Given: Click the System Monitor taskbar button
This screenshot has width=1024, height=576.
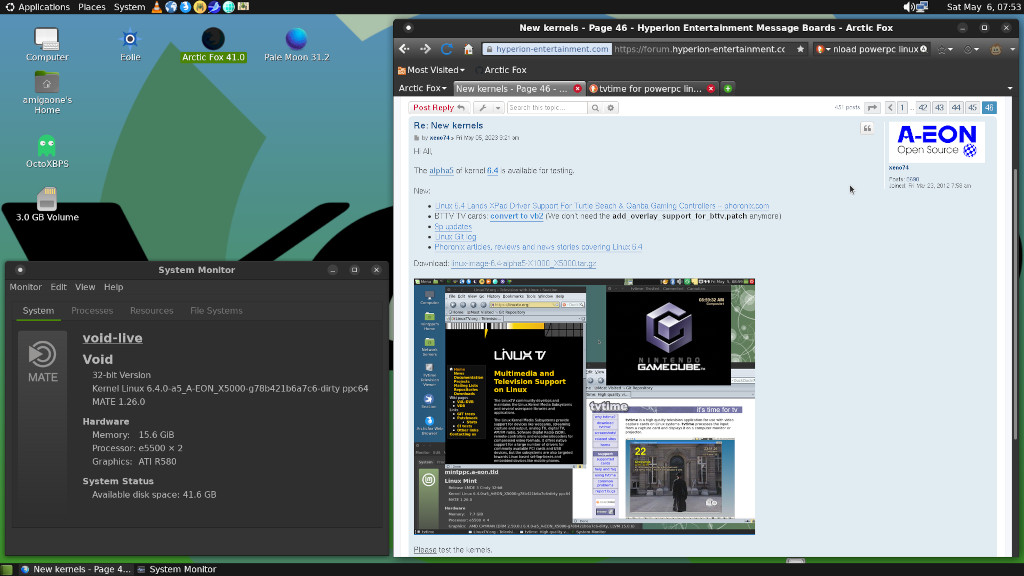Looking at the screenshot, I should [177, 569].
